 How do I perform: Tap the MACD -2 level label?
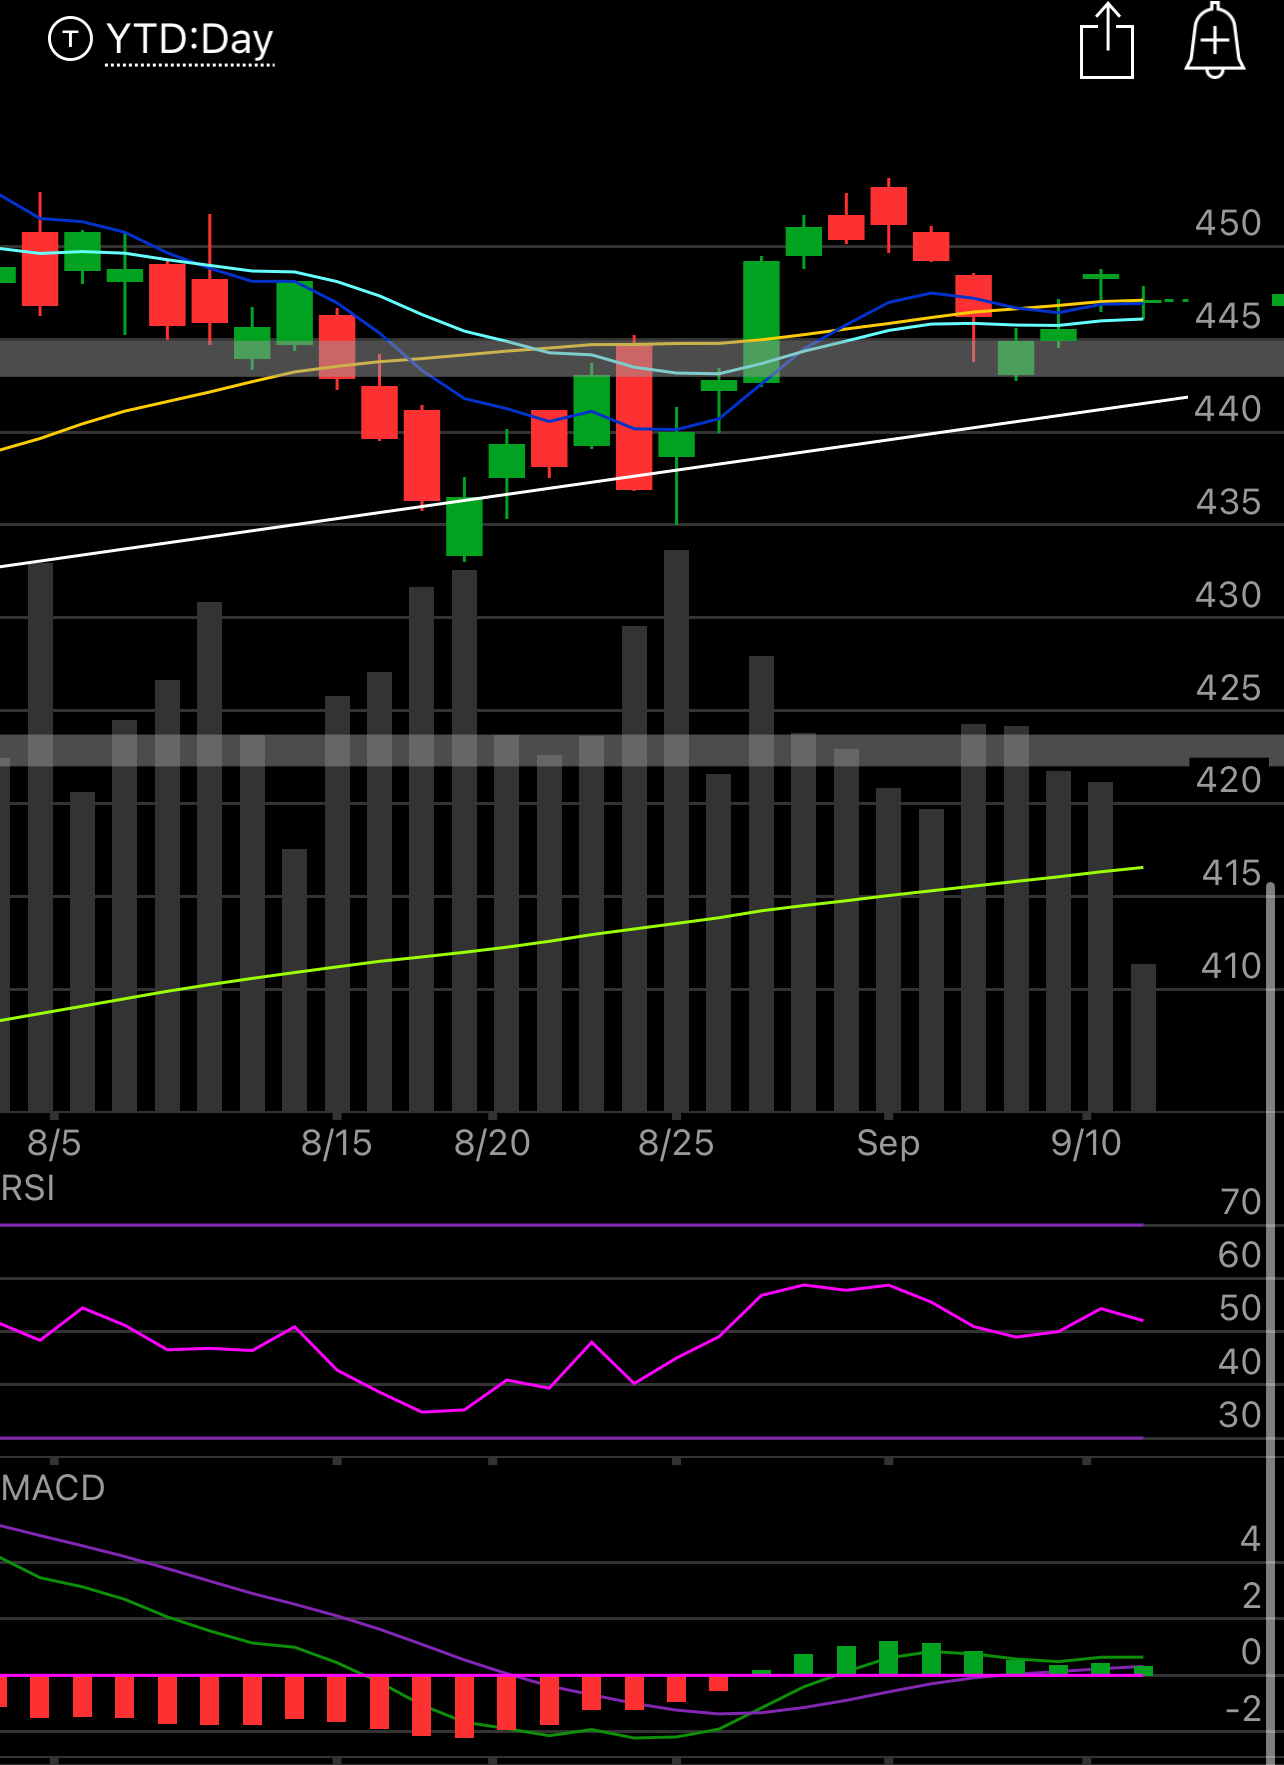pyautogui.click(x=1243, y=1709)
